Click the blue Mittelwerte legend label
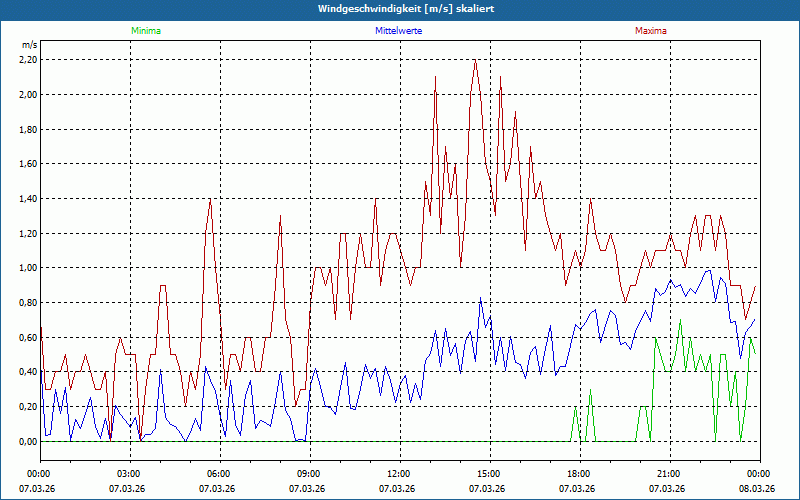The width and height of the screenshot is (800, 500). [398, 31]
